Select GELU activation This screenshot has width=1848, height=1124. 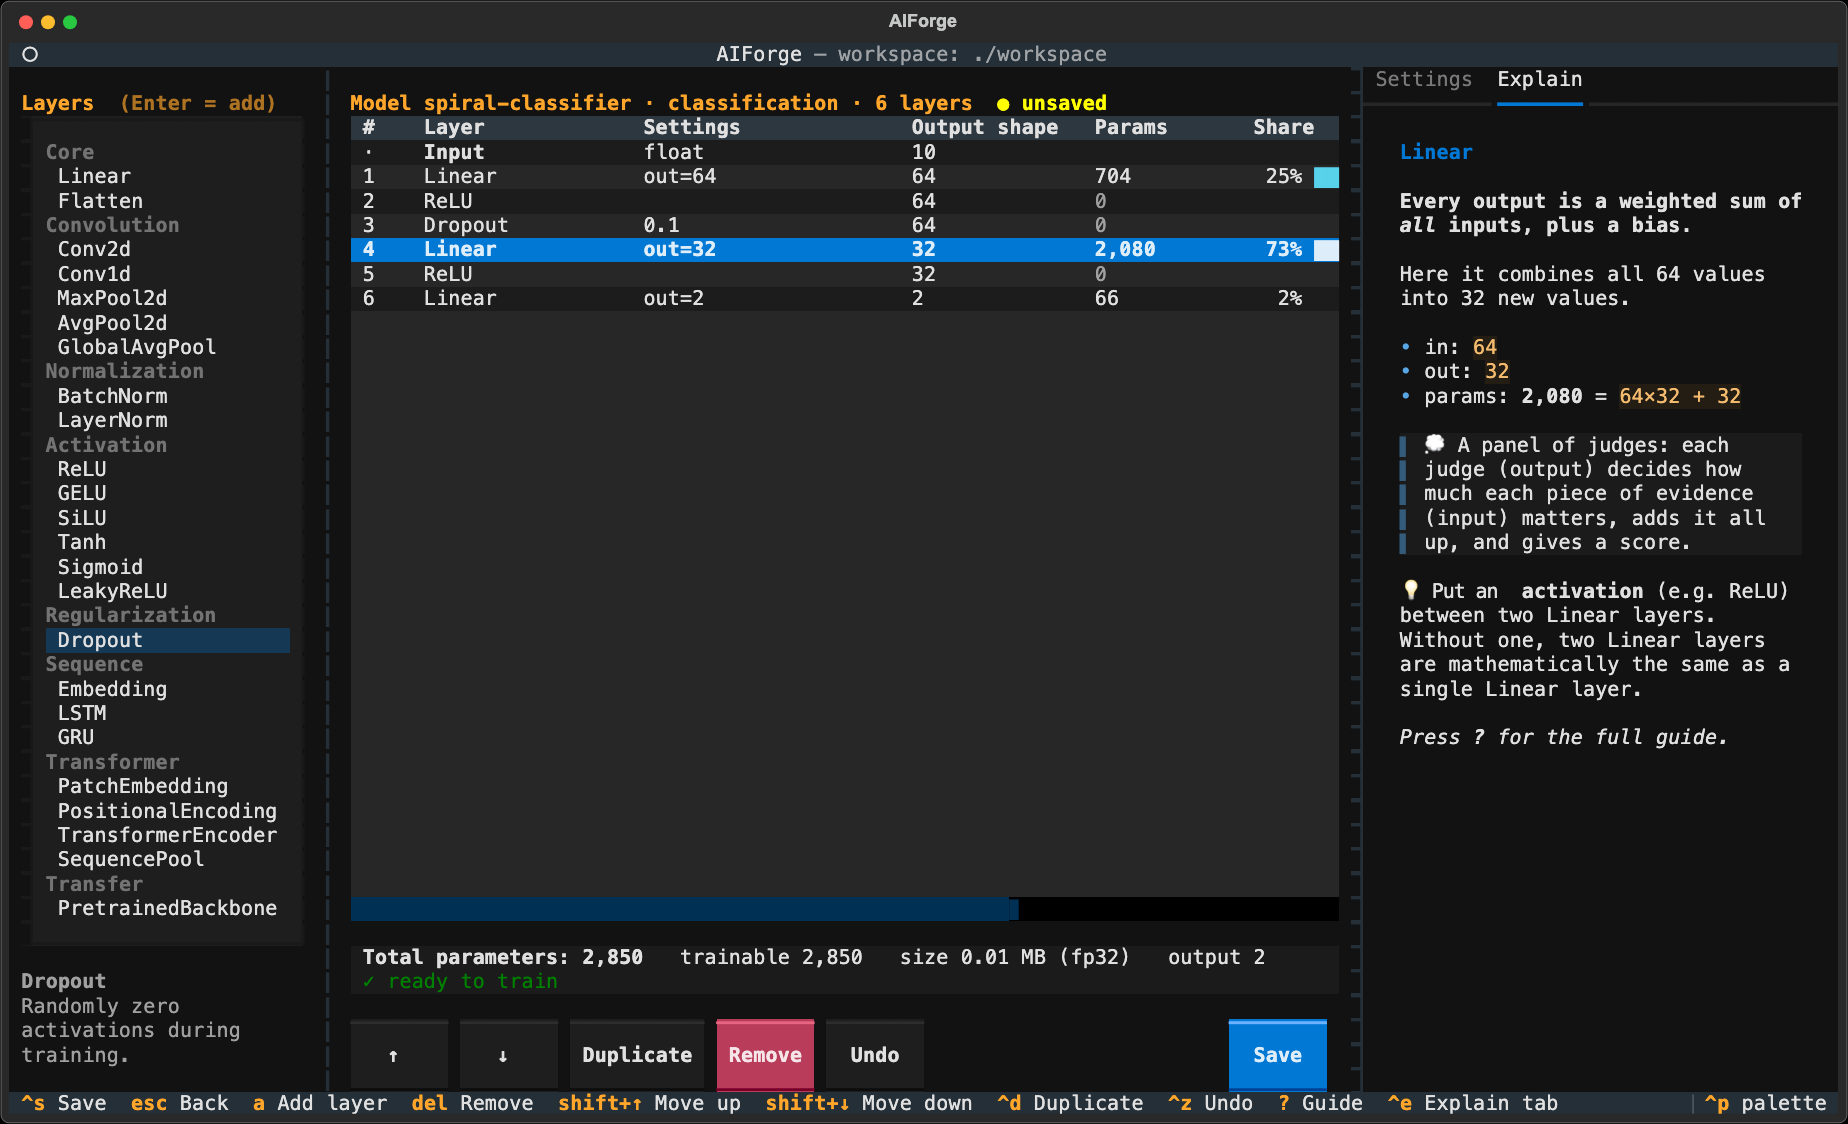click(82, 493)
